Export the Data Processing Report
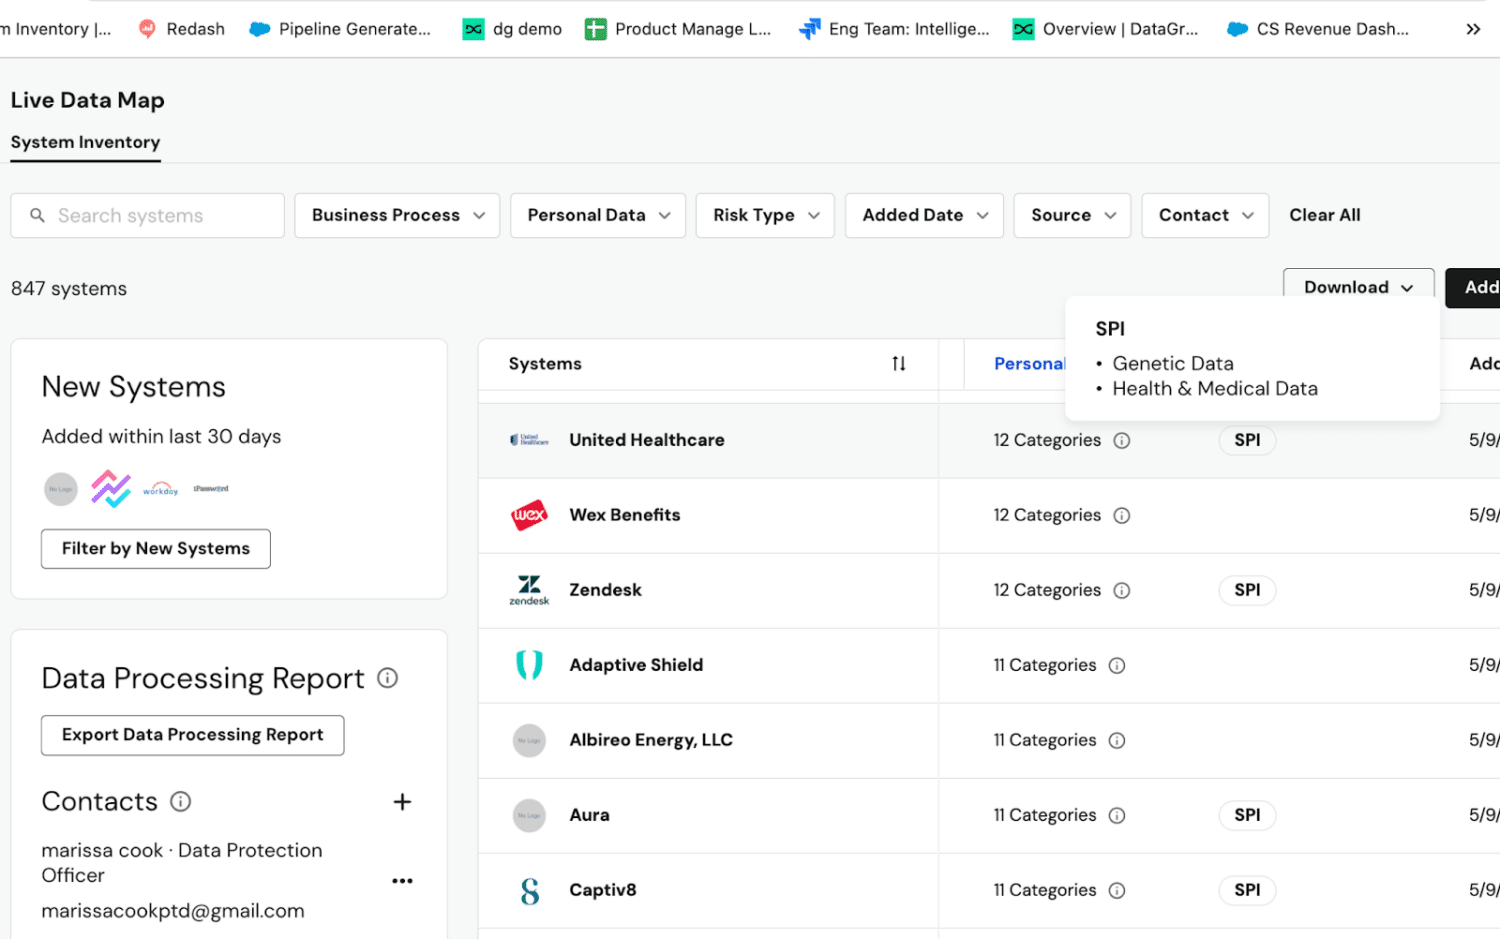This screenshot has width=1500, height=939. (x=191, y=735)
